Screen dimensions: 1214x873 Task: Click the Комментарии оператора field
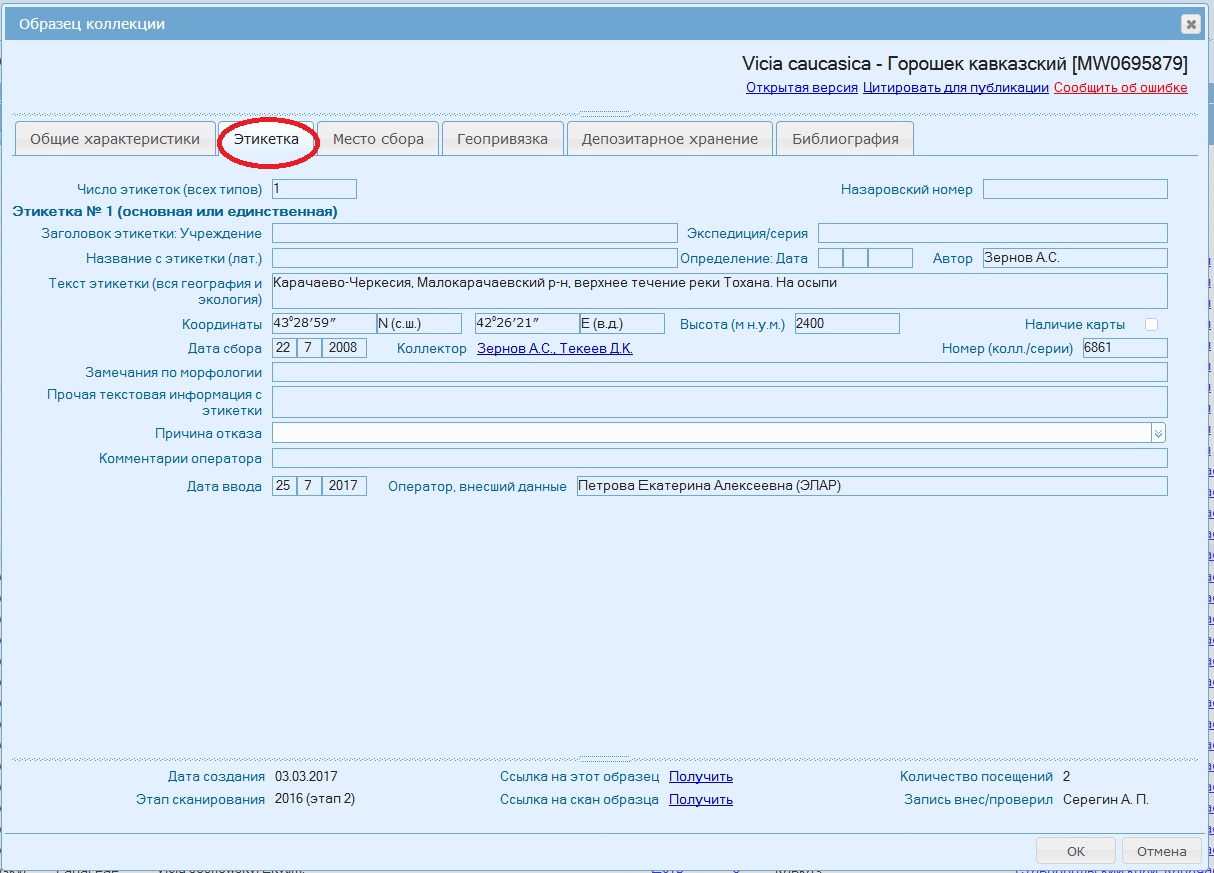point(718,458)
